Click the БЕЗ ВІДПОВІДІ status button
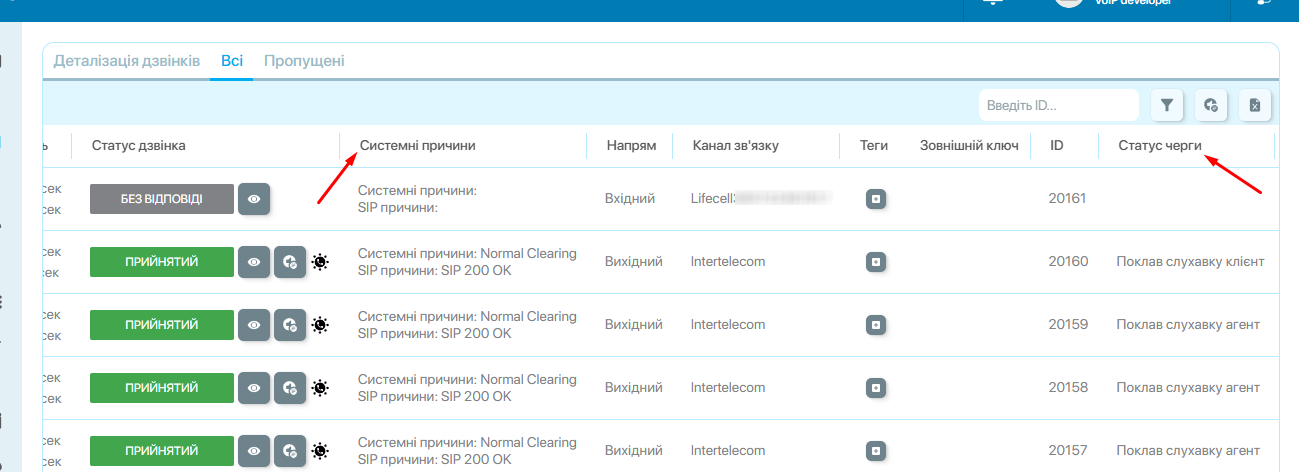The height and width of the screenshot is (472, 1299). (x=161, y=199)
